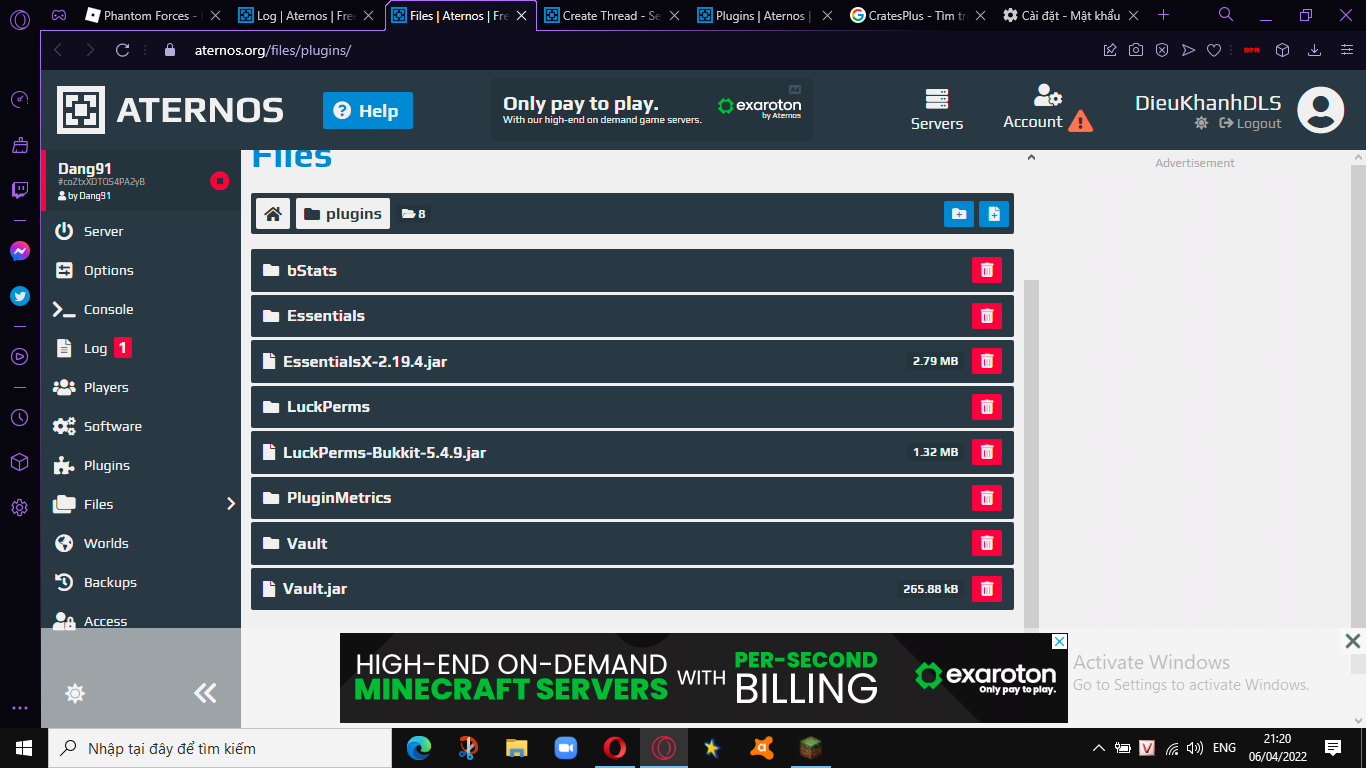Delete the LuckPerms folder

tap(986, 407)
